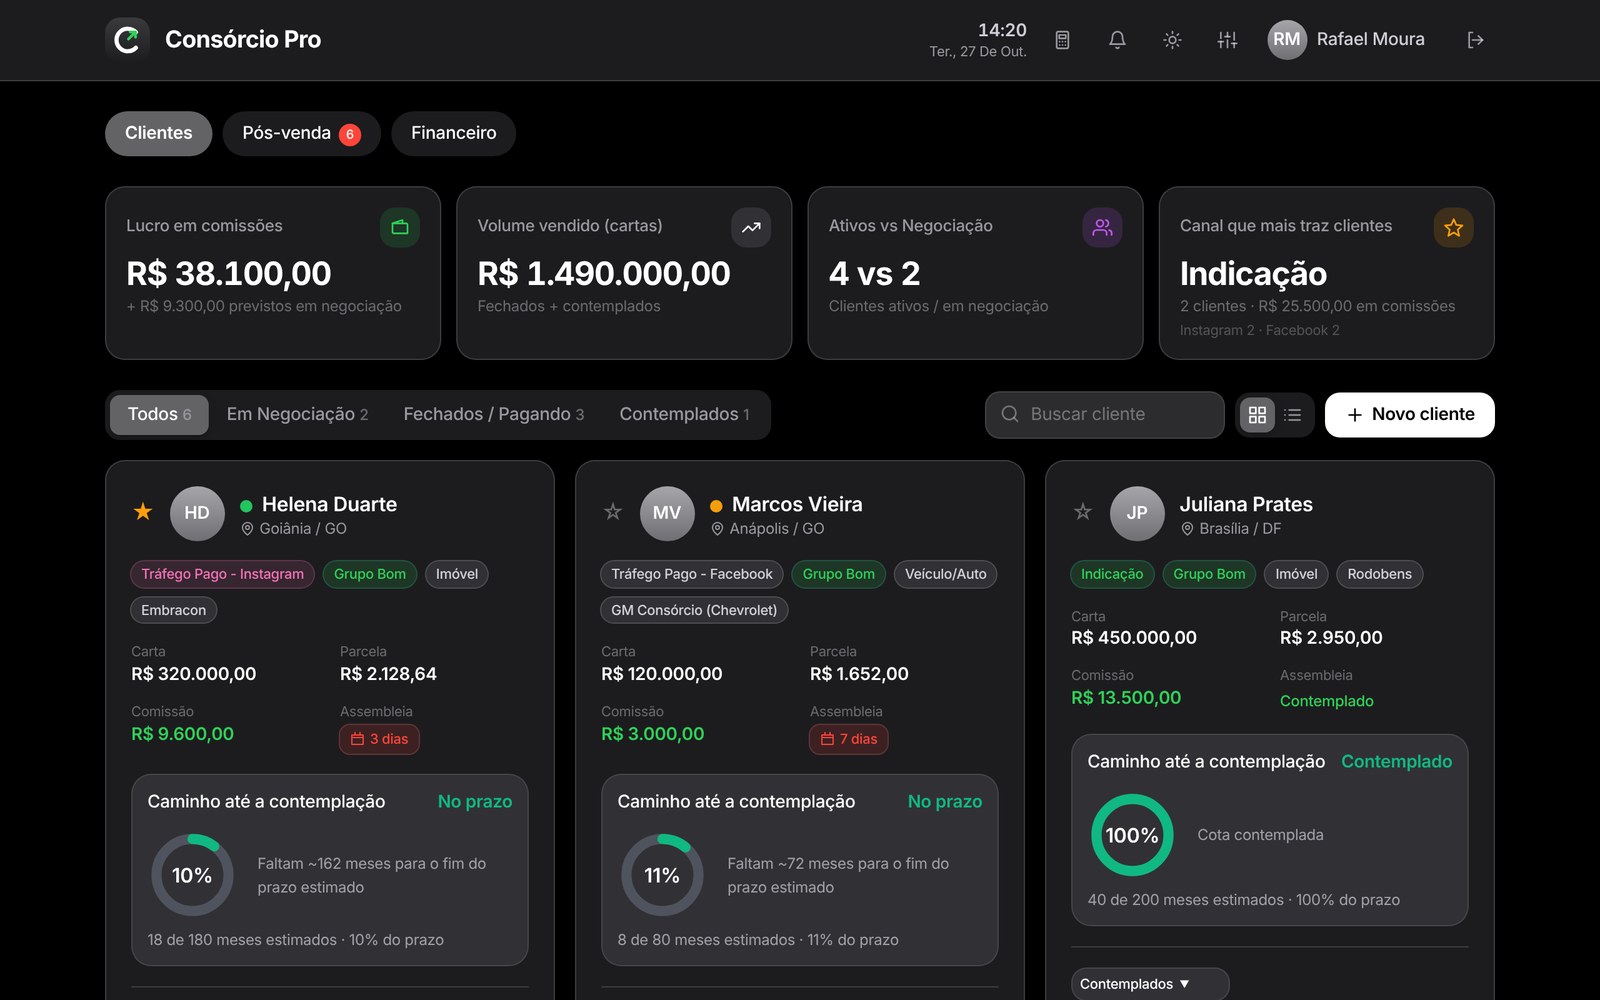This screenshot has height=1000, width=1600.
Task: Click the GM Consórcio (Chevrolet) tag
Action: 694,610
